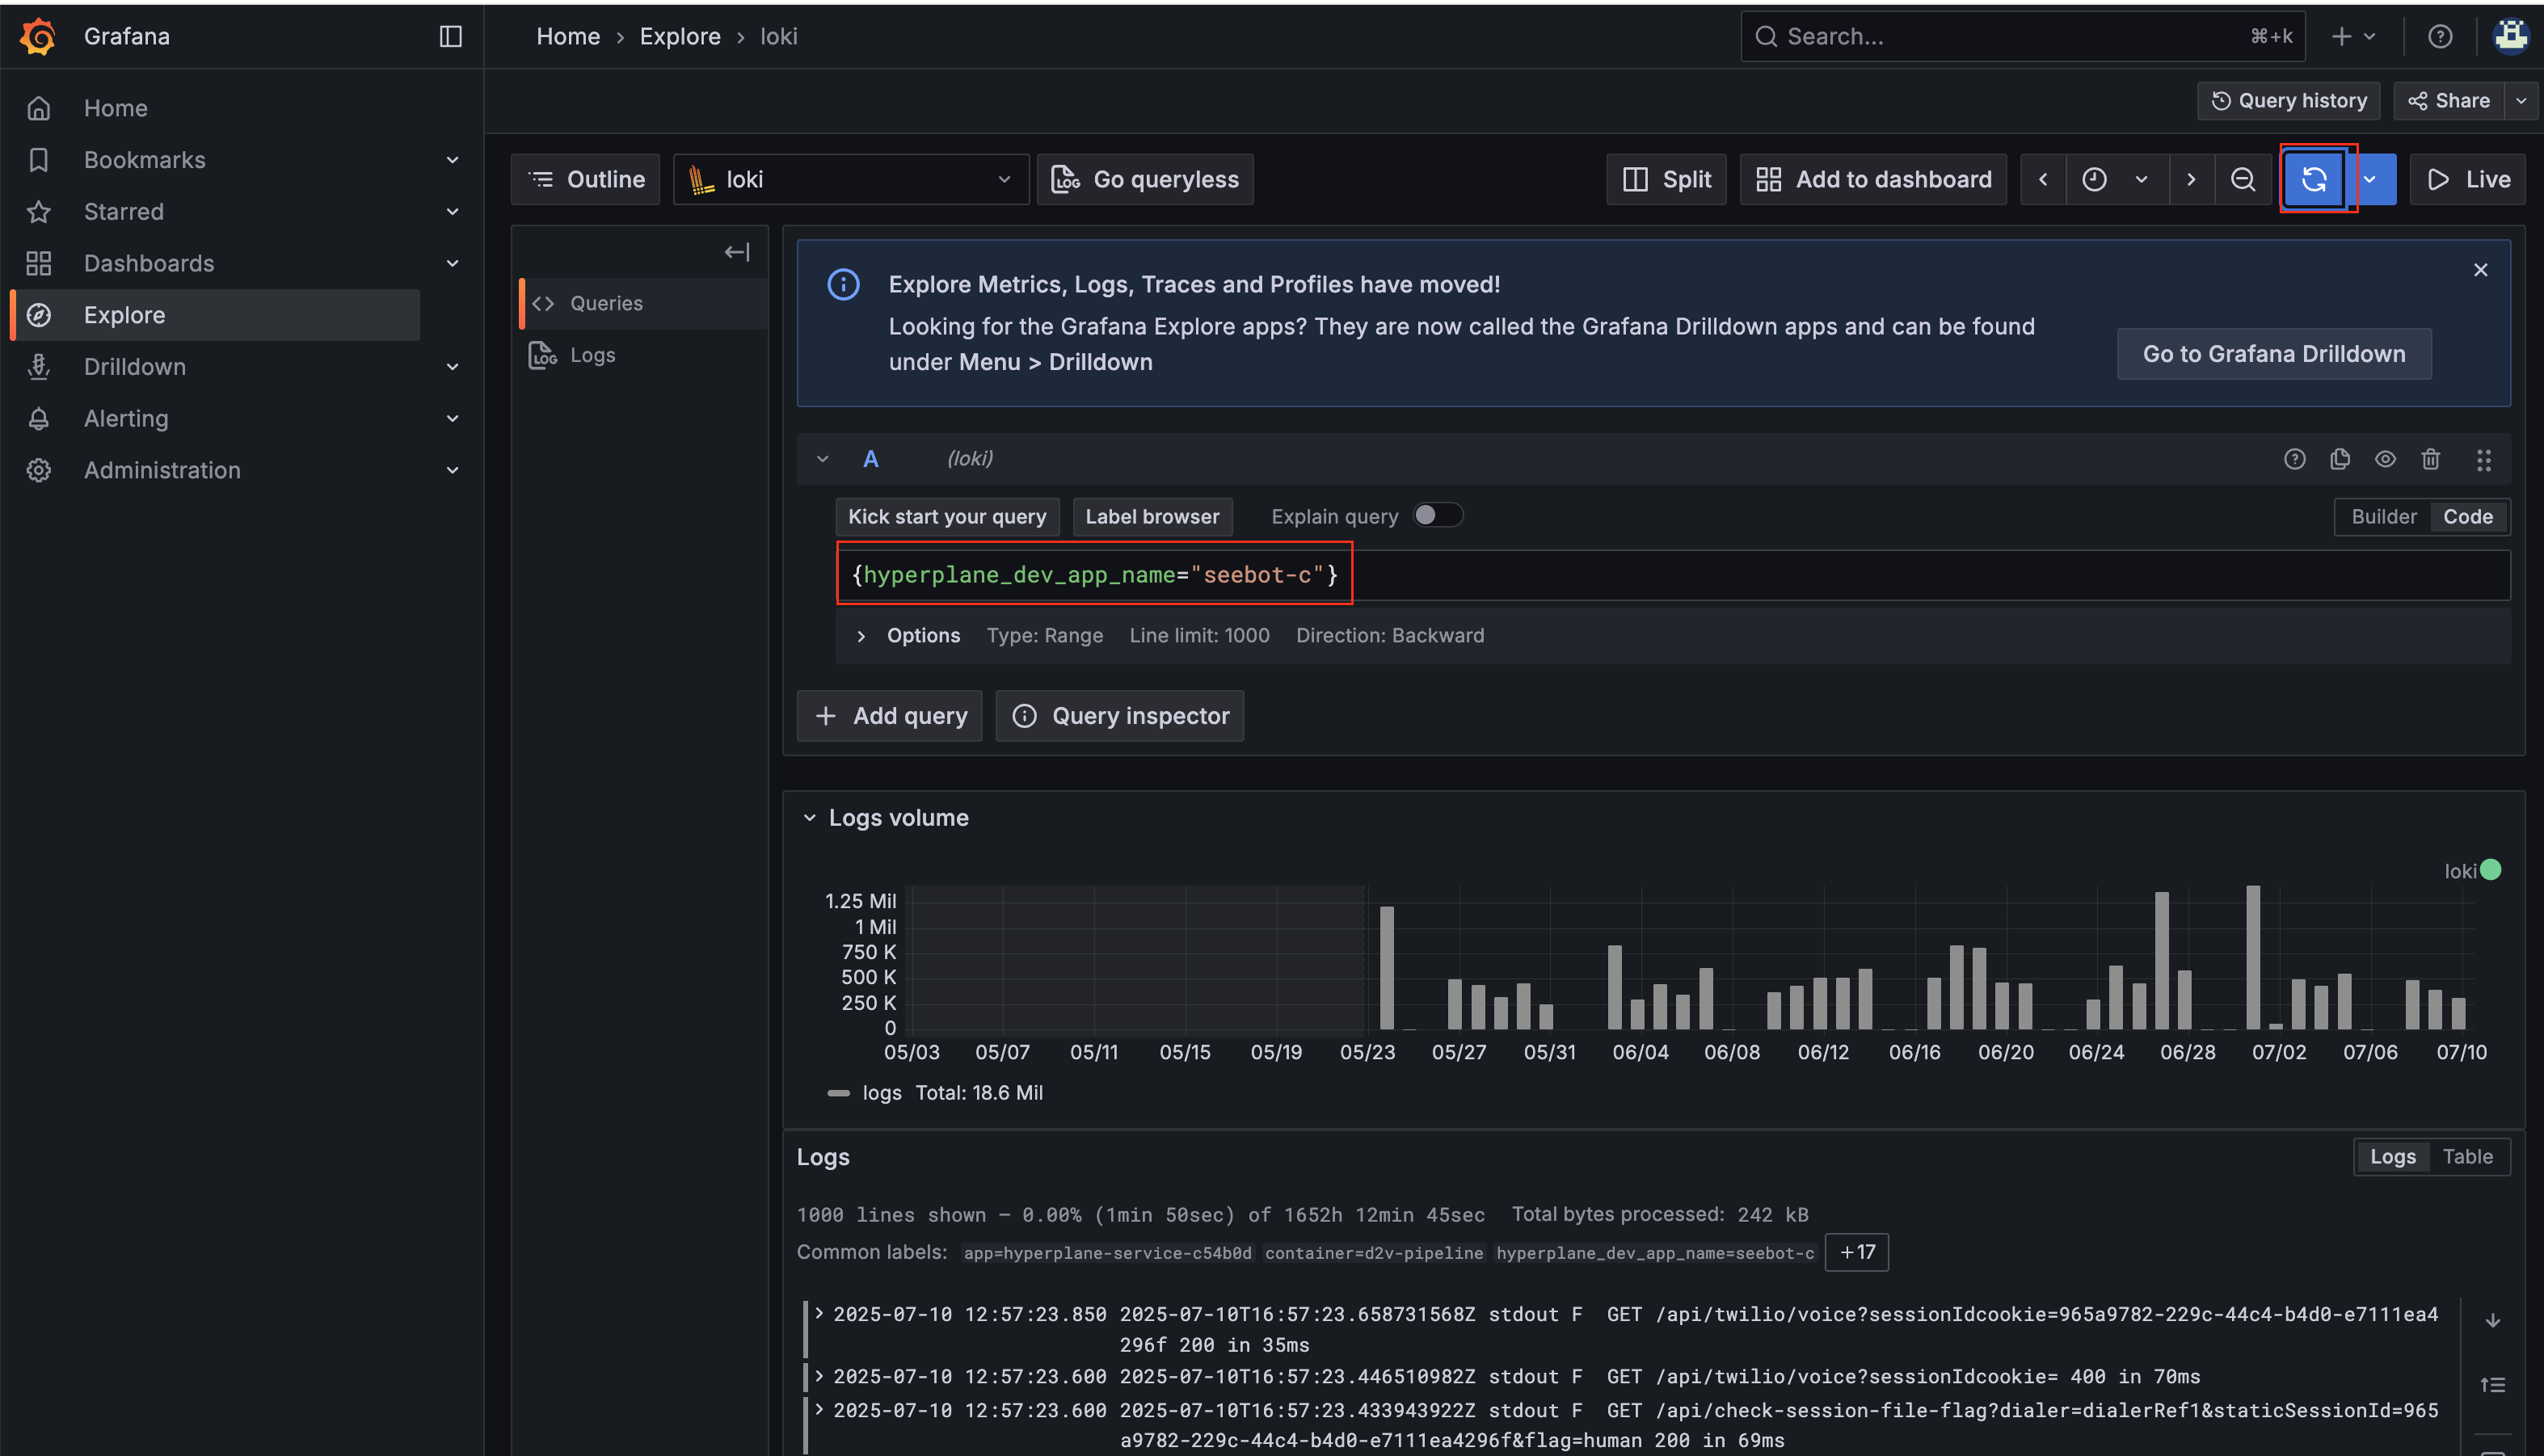Open Administration in sidebar menu
Image resolution: width=2544 pixels, height=1456 pixels.
[x=162, y=470]
